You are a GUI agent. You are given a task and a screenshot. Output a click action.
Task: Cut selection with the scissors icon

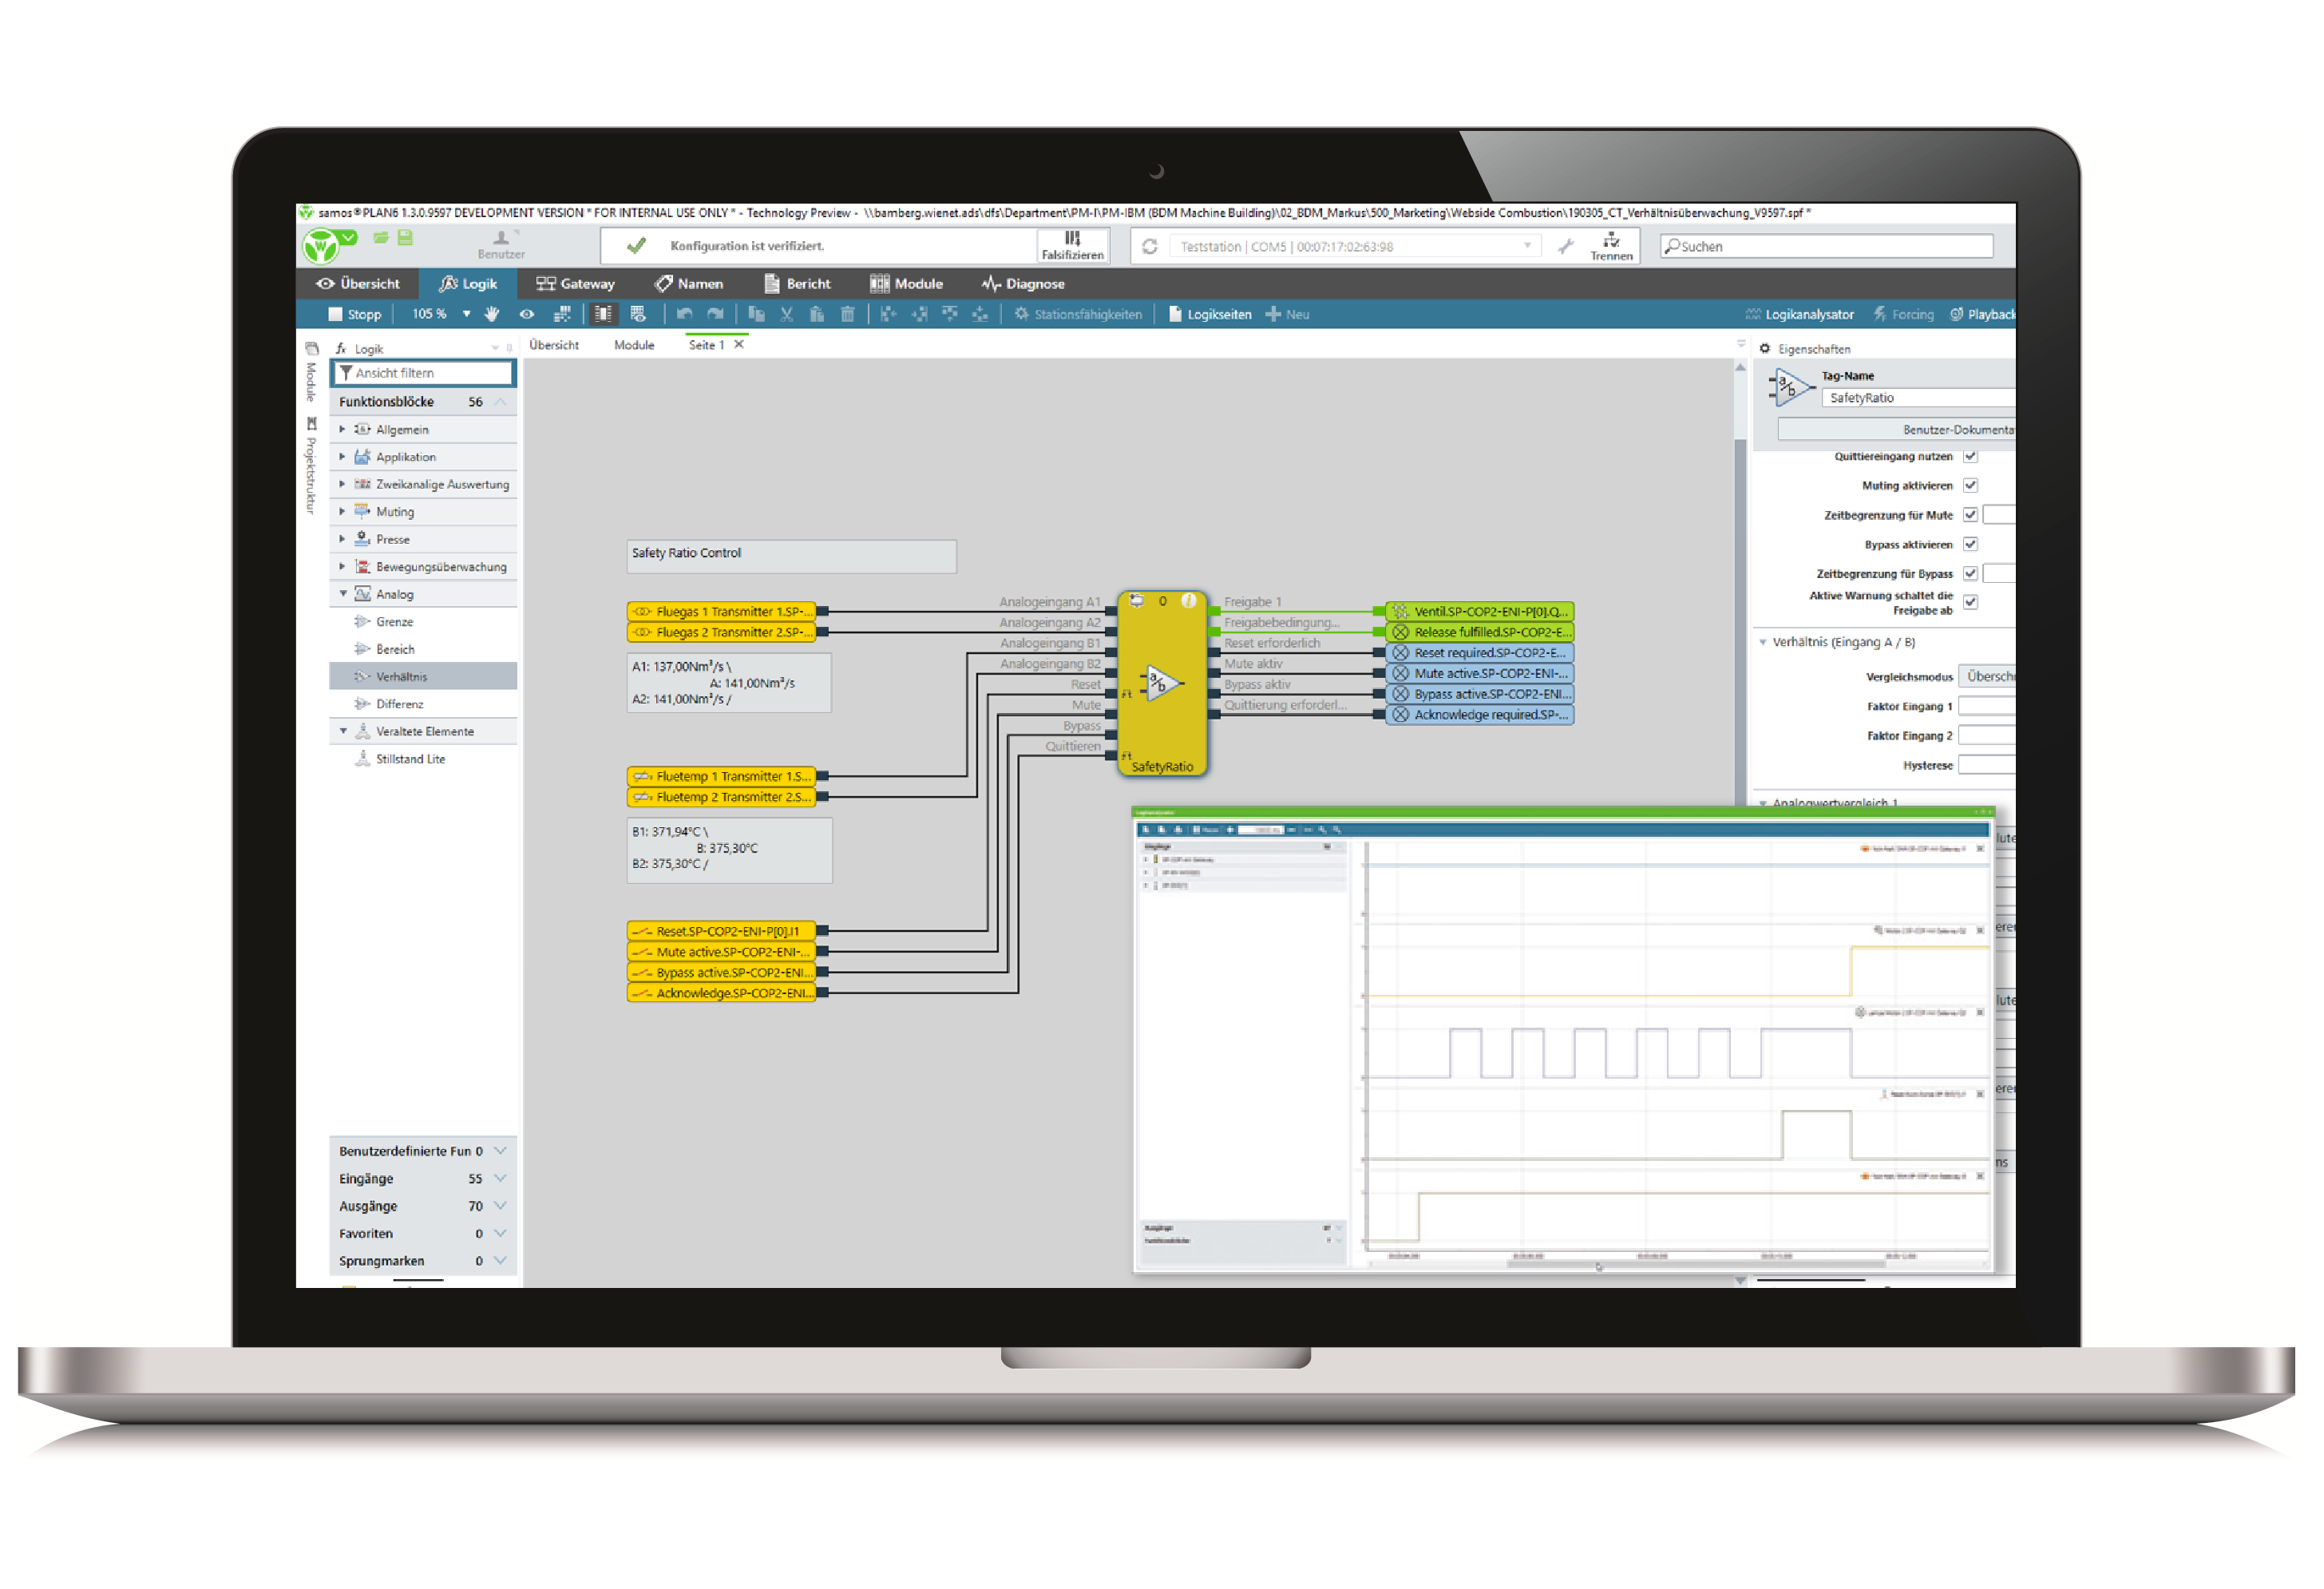tap(787, 314)
